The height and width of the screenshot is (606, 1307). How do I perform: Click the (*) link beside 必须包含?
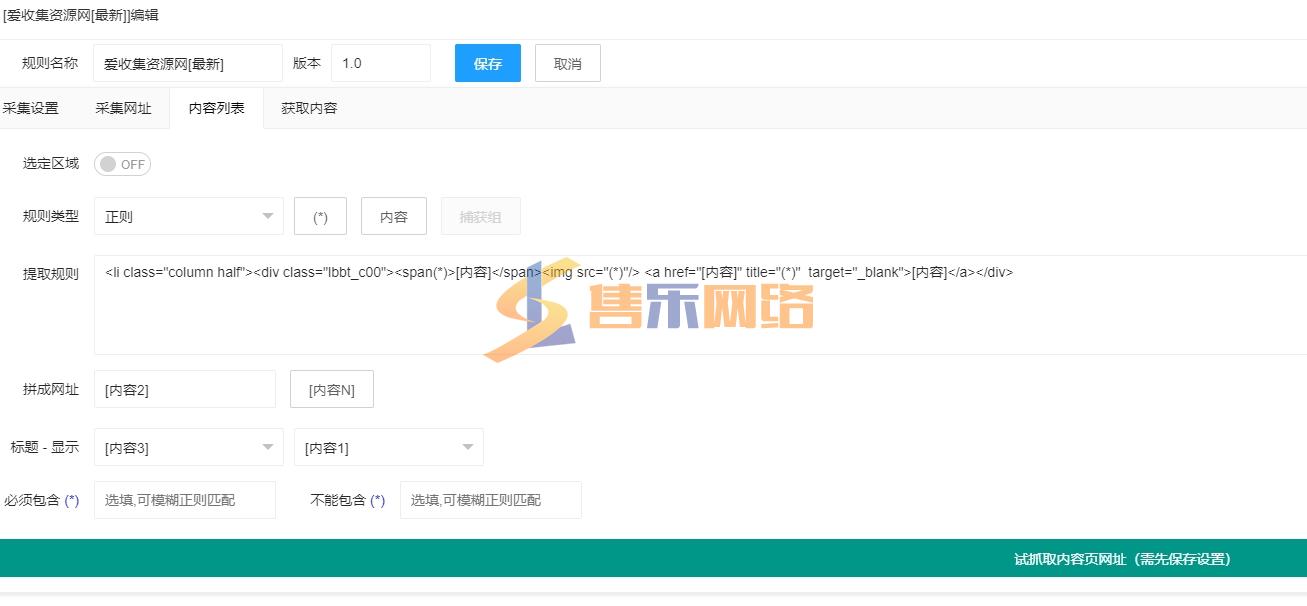[72, 500]
